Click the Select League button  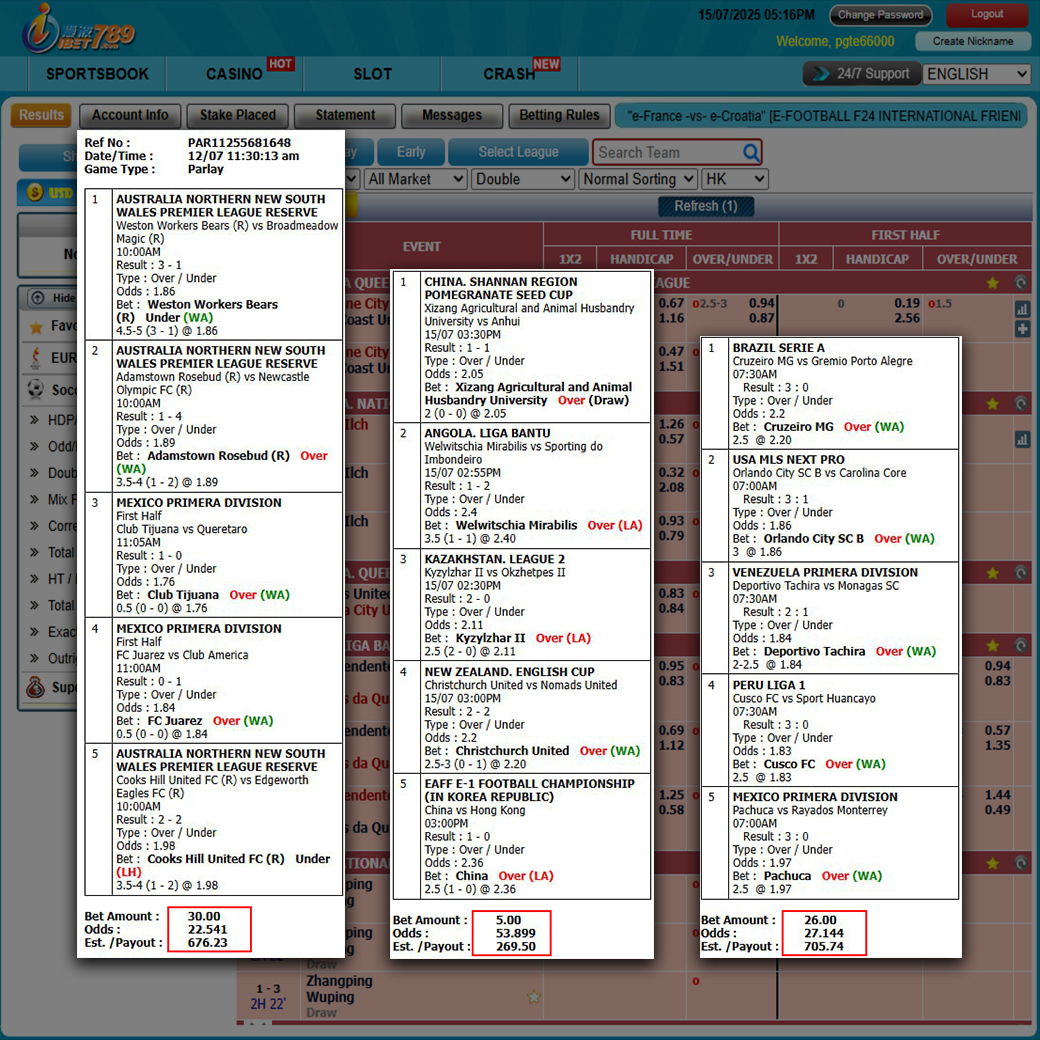coord(519,152)
